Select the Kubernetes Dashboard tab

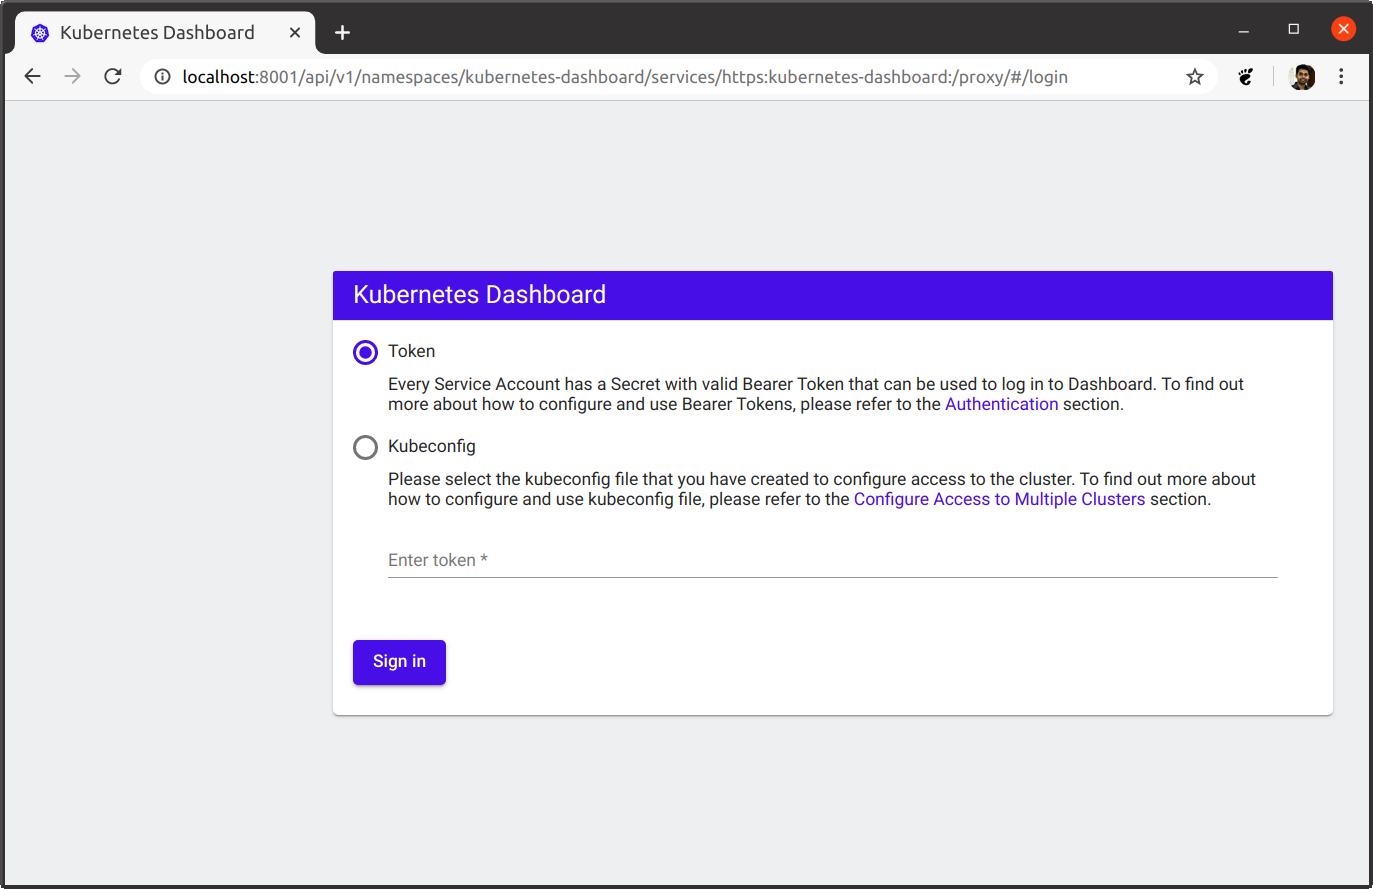166,33
